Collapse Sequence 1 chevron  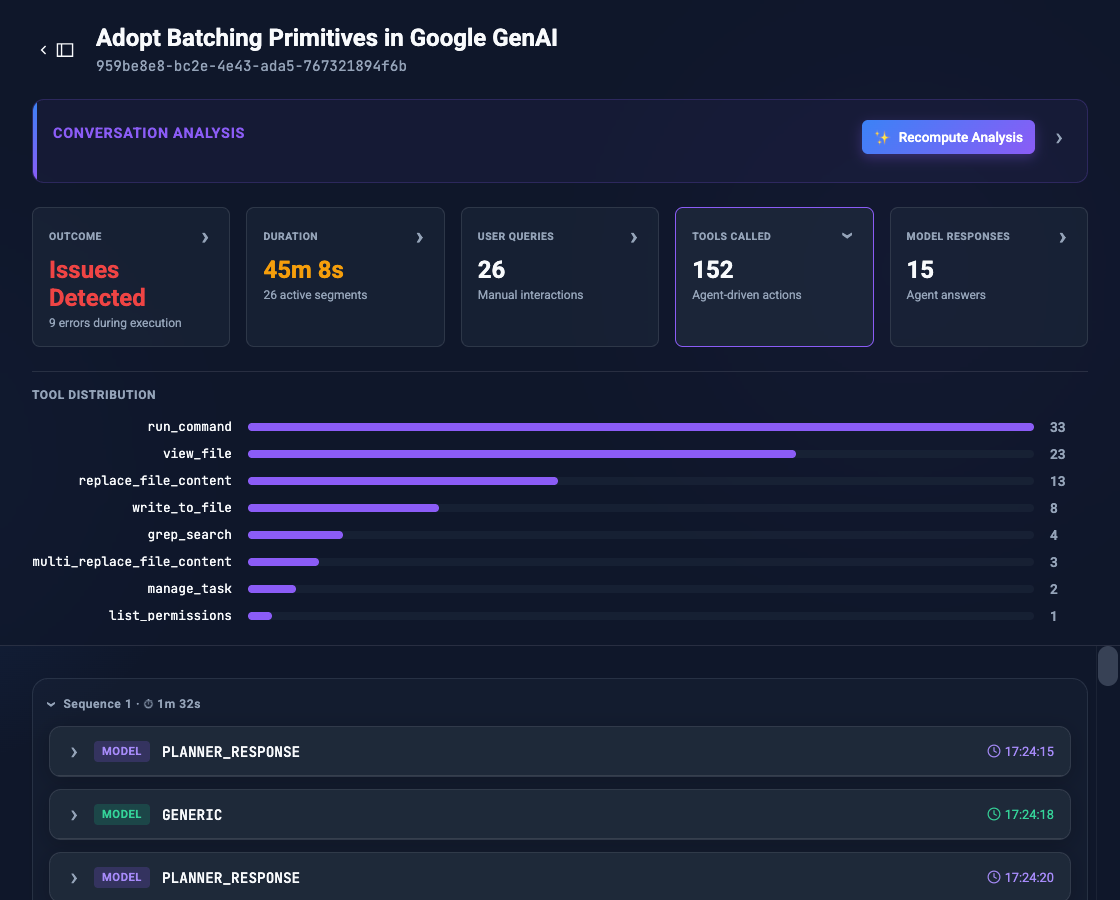(51, 704)
